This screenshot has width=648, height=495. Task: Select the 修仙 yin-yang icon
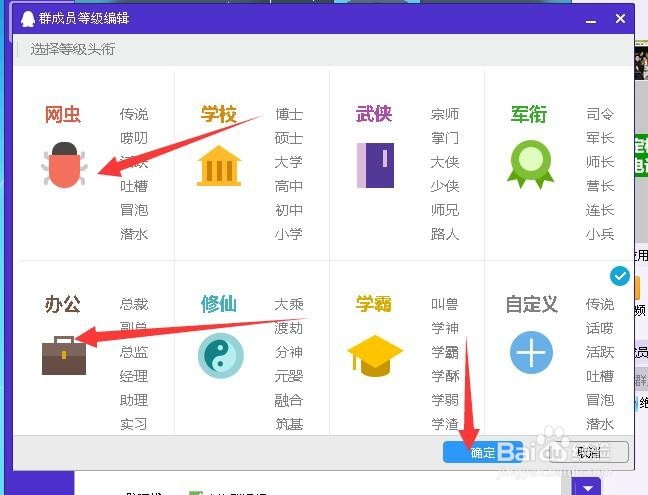[221, 356]
